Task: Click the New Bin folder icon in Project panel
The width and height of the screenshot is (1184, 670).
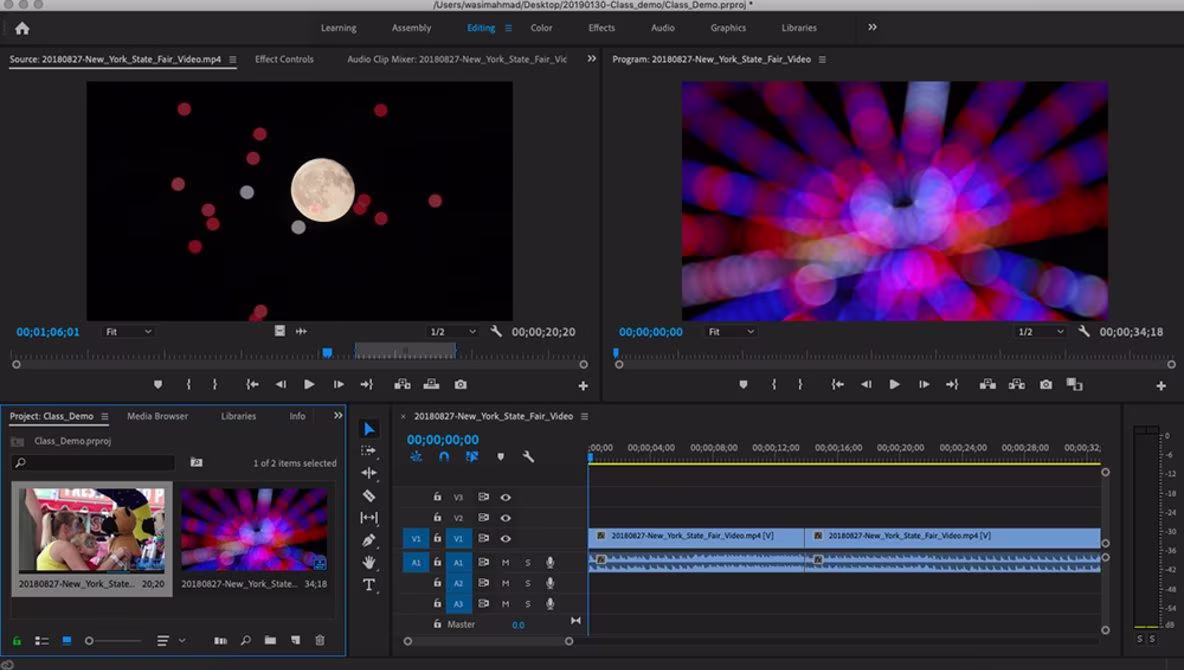Action: (270, 640)
